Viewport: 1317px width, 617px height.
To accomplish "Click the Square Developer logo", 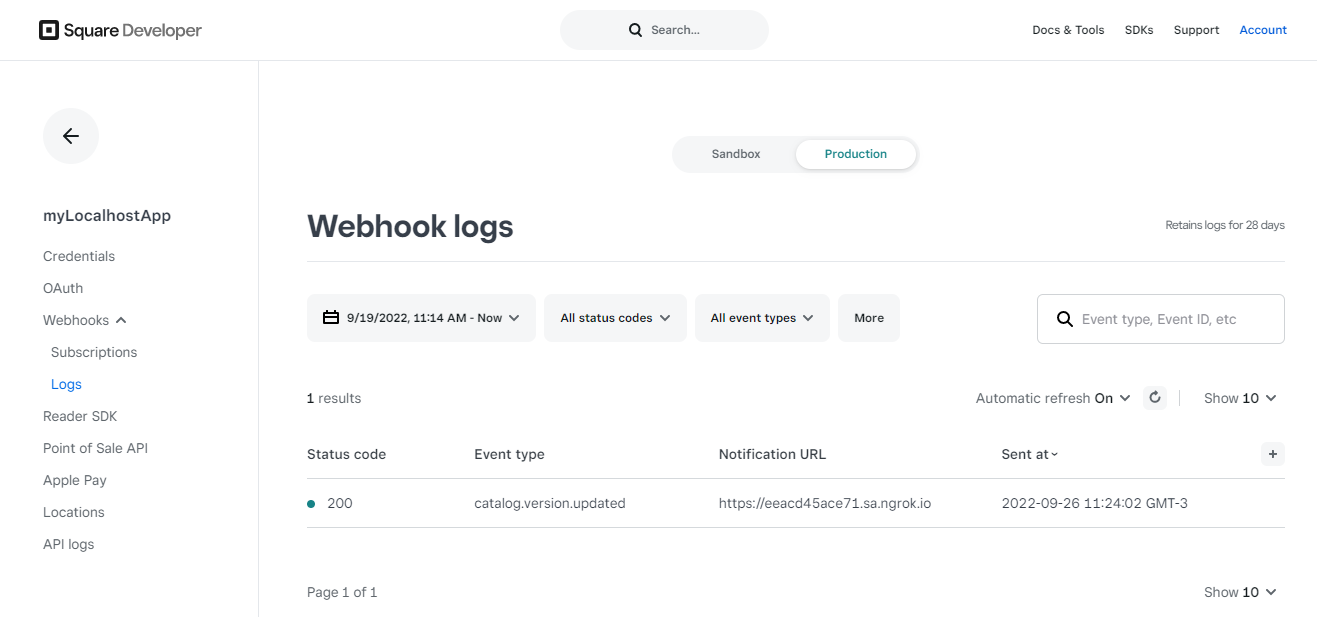I will tap(119, 30).
